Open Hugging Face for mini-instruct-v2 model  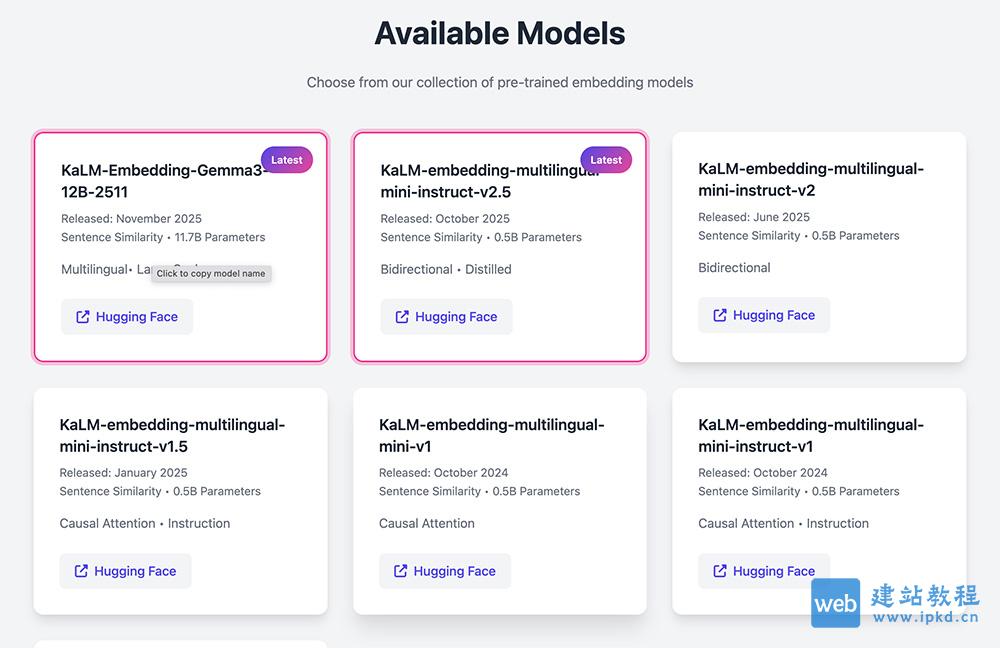click(764, 315)
